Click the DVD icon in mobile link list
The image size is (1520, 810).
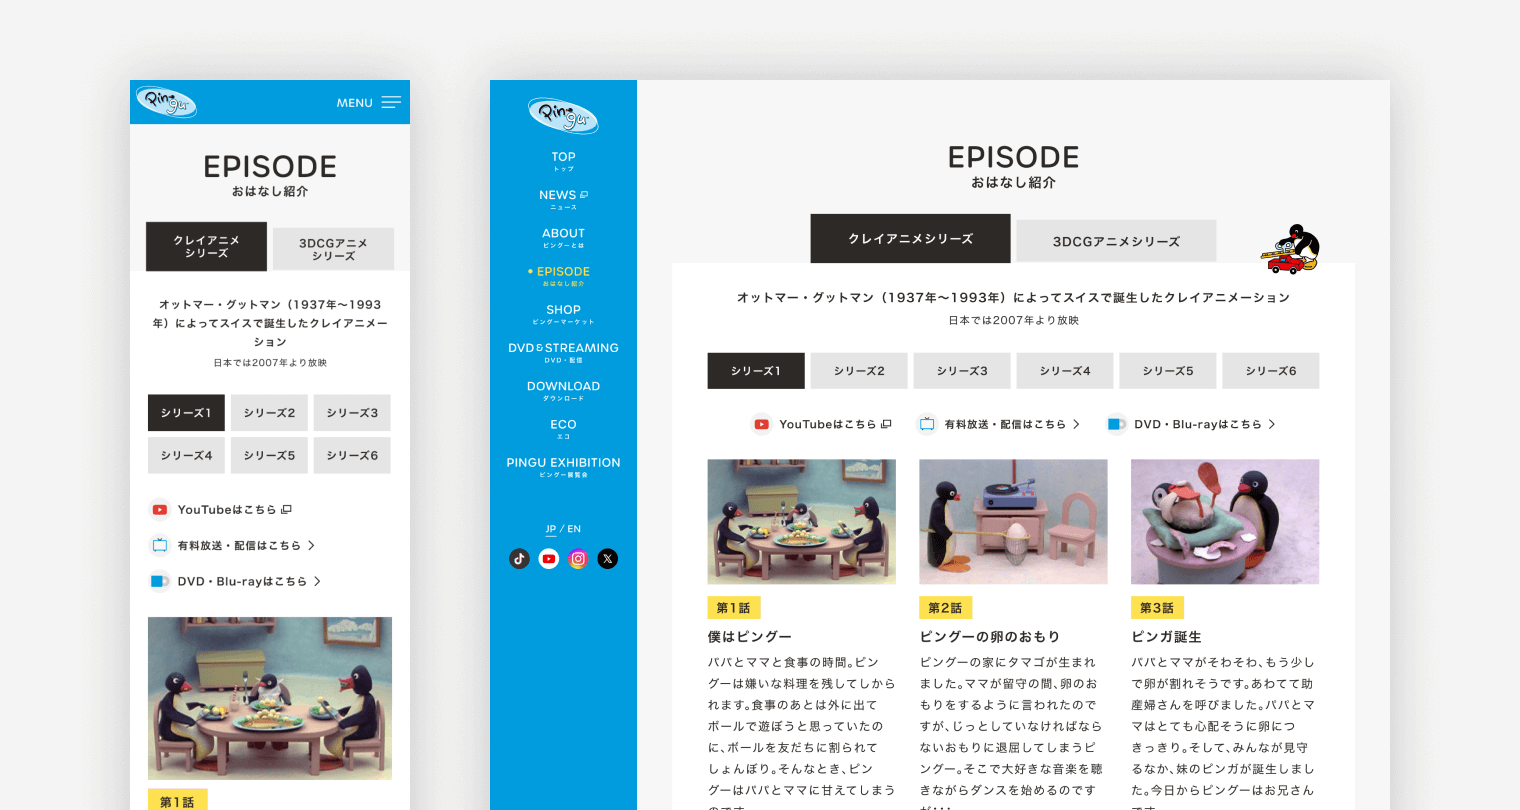click(159, 581)
